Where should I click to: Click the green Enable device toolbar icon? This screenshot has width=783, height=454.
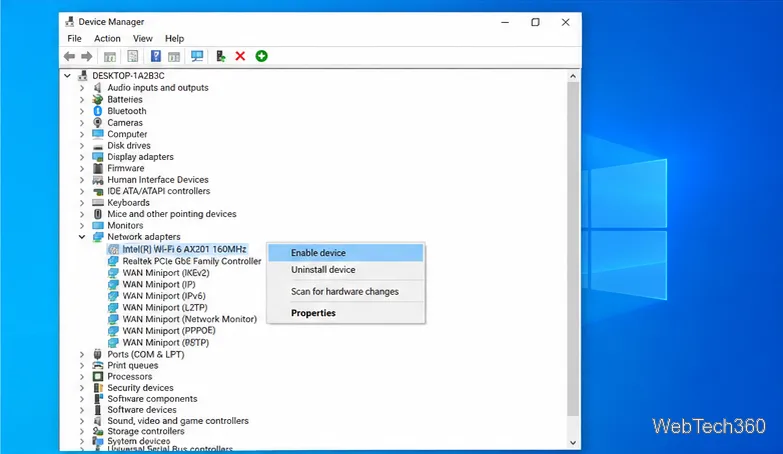click(261, 56)
